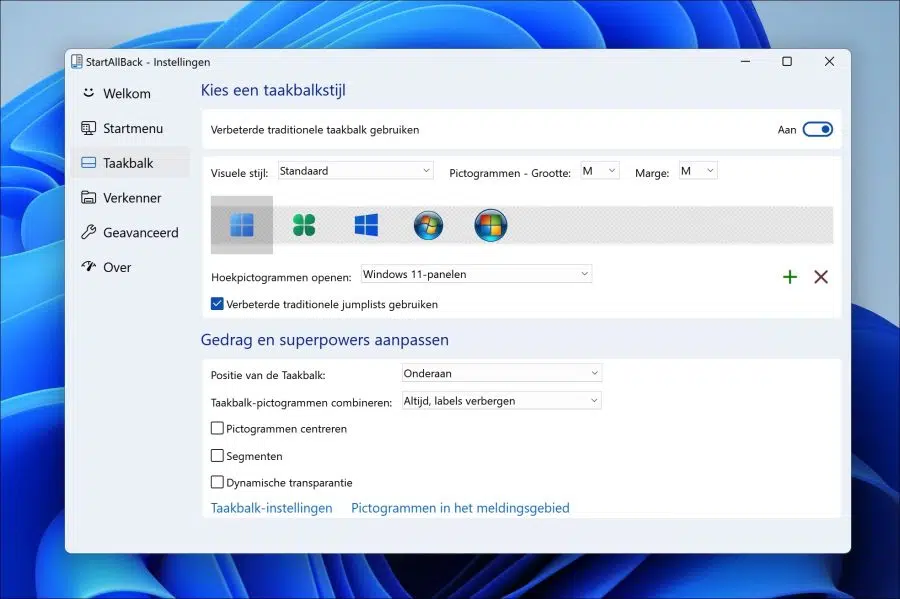
Task: Pick the flat Windows 10 logo start icon
Action: point(366,225)
